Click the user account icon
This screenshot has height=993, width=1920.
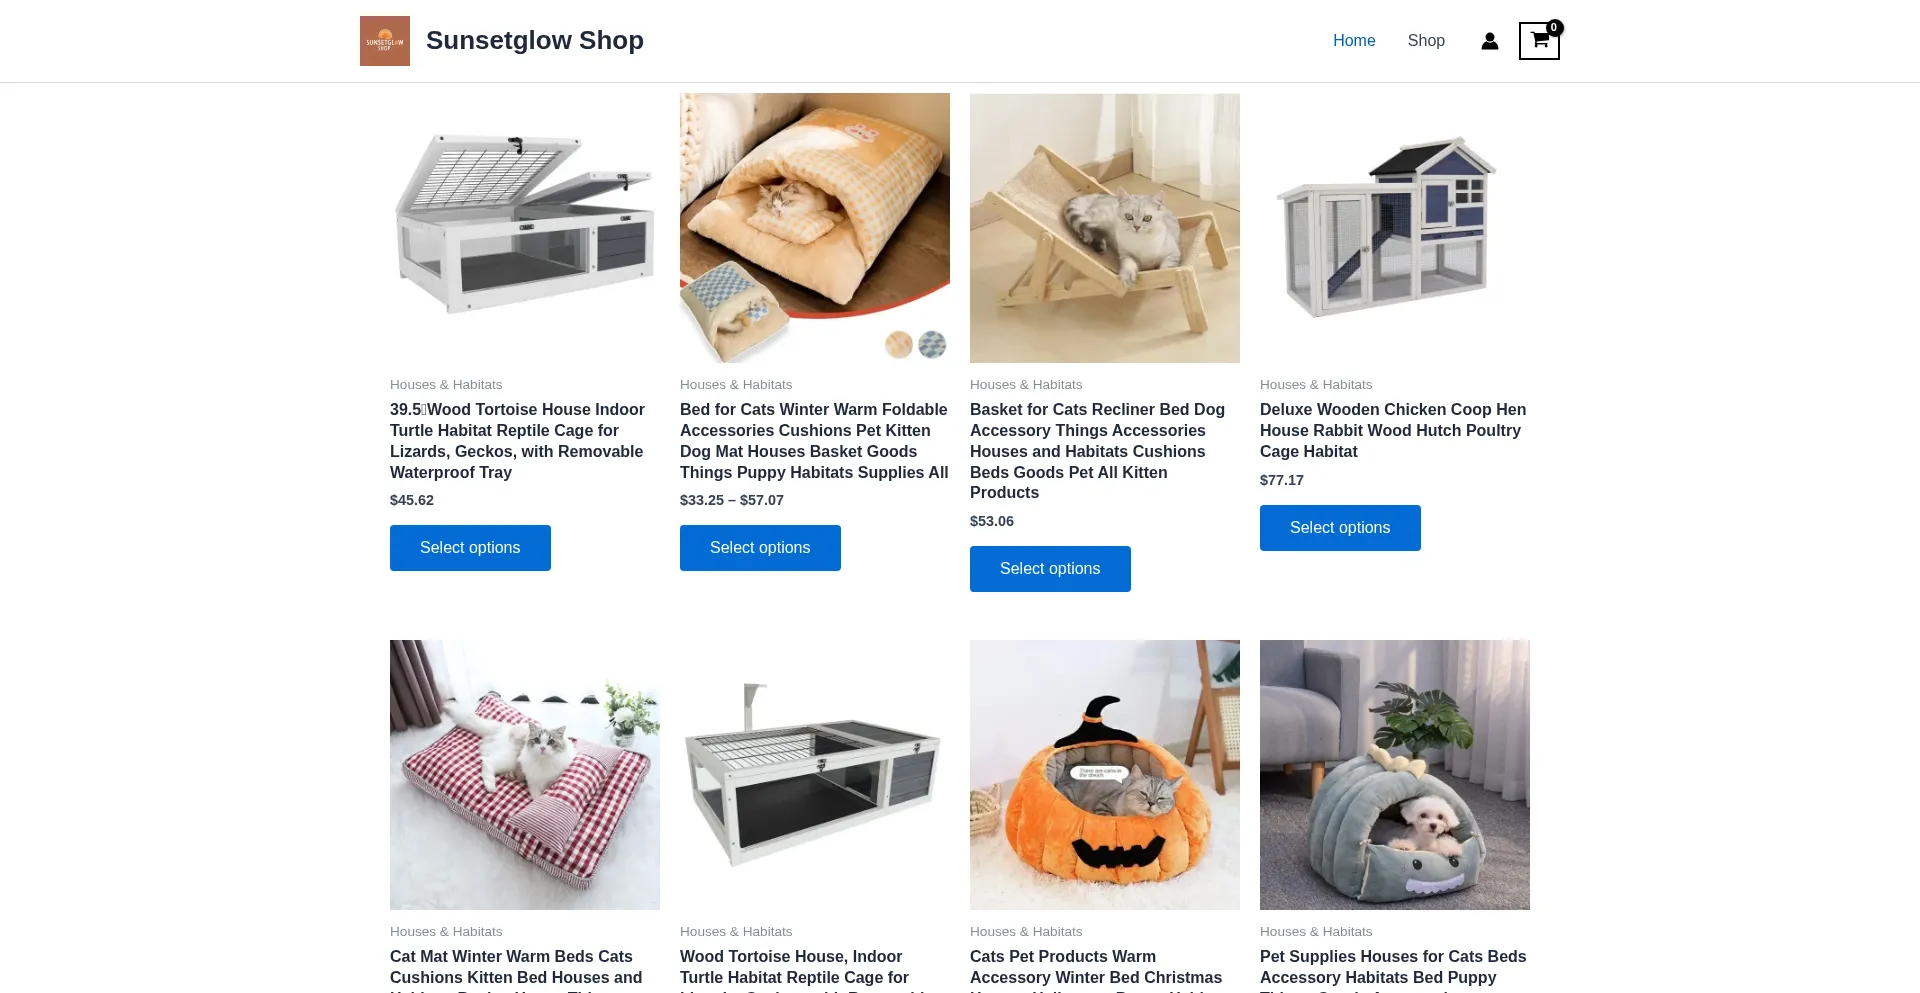1490,41
